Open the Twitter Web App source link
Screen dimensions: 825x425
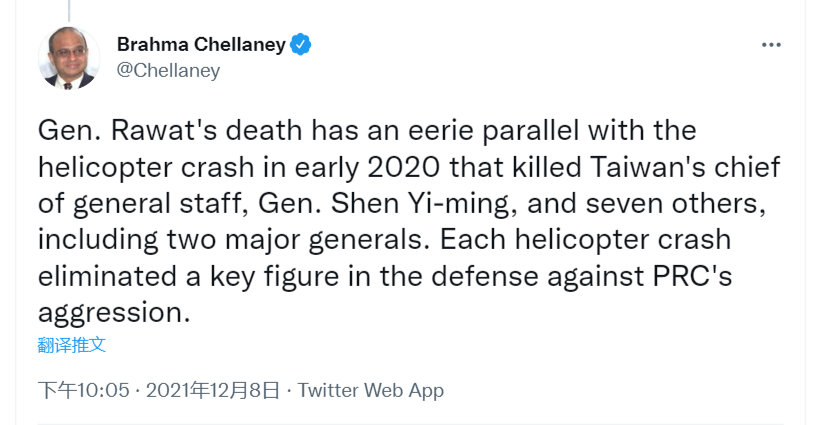pyautogui.click(x=370, y=390)
